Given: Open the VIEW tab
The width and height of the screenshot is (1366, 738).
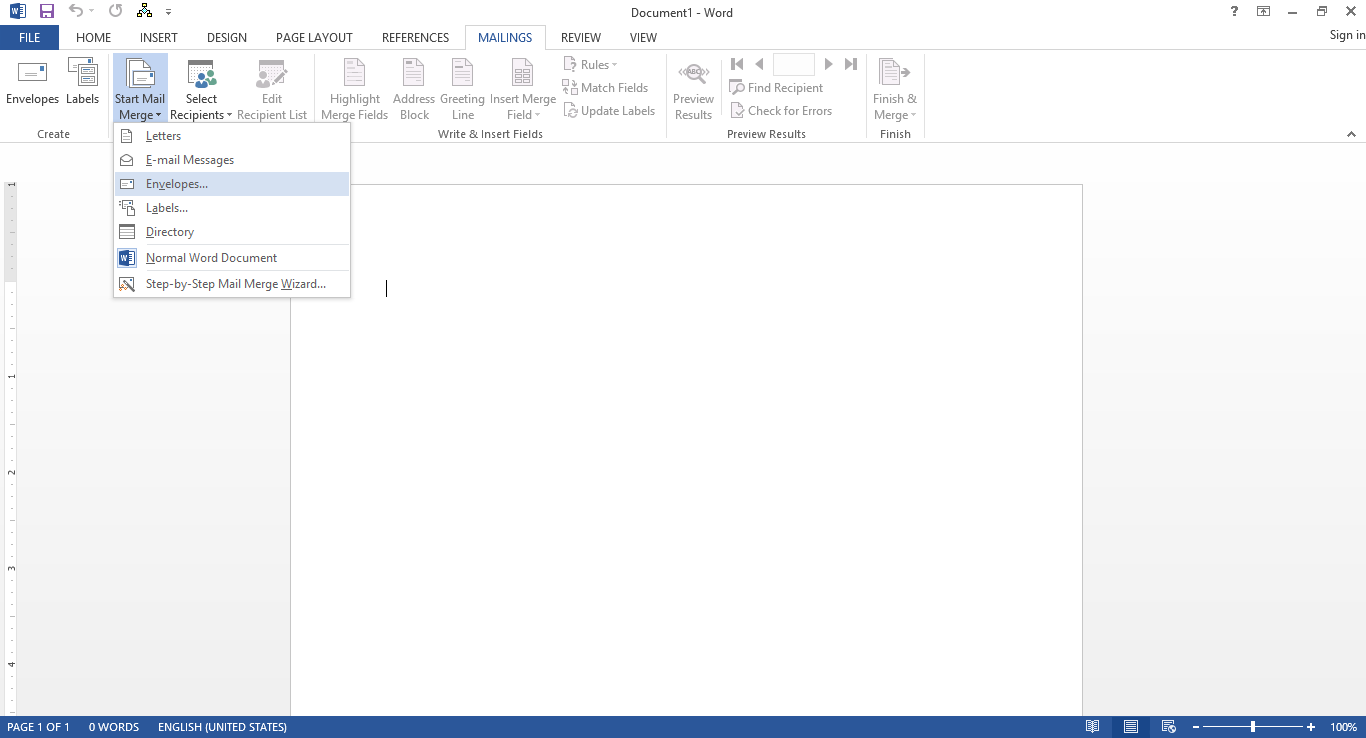Looking at the screenshot, I should [x=644, y=38].
